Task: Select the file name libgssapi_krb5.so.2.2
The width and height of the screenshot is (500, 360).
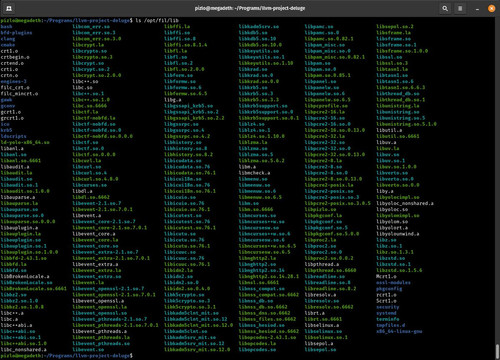Action: click(x=194, y=118)
